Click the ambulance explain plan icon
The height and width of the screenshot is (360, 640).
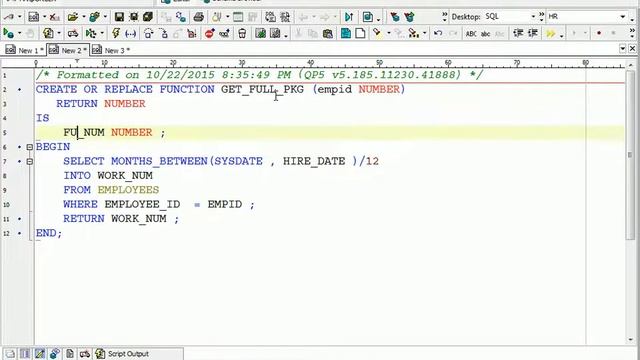tap(73, 33)
